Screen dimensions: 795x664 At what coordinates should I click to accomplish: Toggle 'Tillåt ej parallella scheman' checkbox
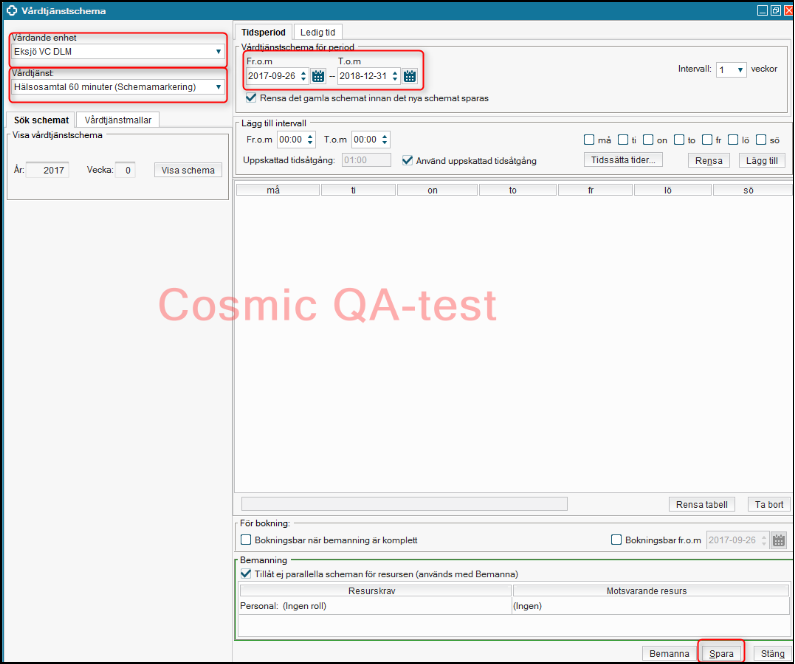tap(247, 574)
